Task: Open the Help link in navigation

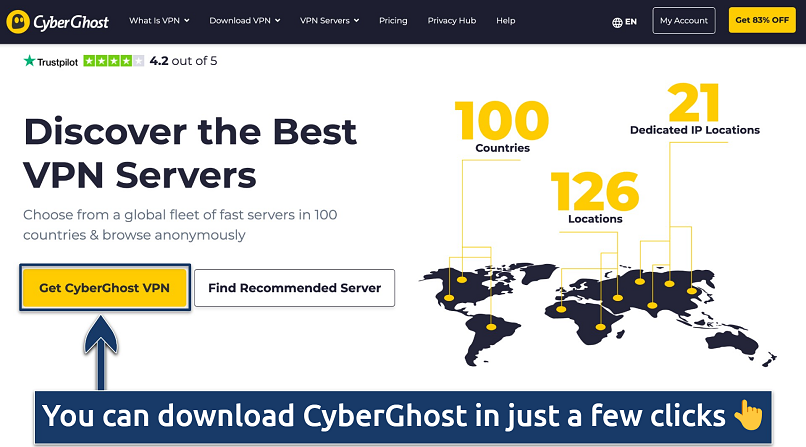Action: (x=506, y=20)
